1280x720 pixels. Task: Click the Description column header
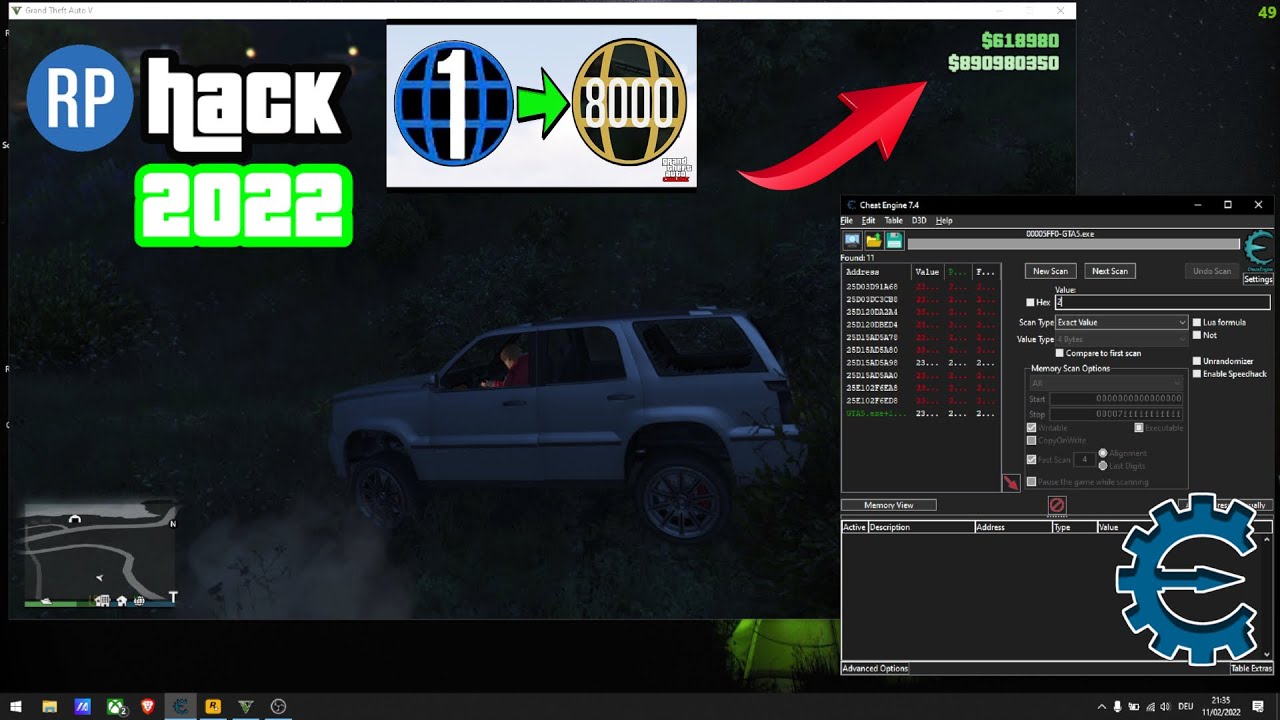(921, 527)
